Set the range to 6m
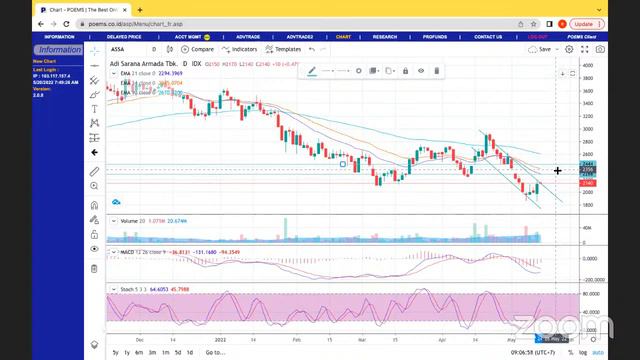Image resolution: width=640 pixels, height=360 pixels. pyautogui.click(x=139, y=352)
